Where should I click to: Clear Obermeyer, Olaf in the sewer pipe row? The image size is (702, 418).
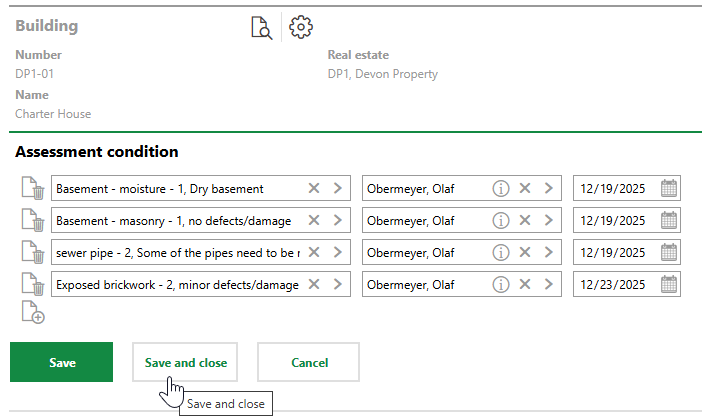pos(524,252)
